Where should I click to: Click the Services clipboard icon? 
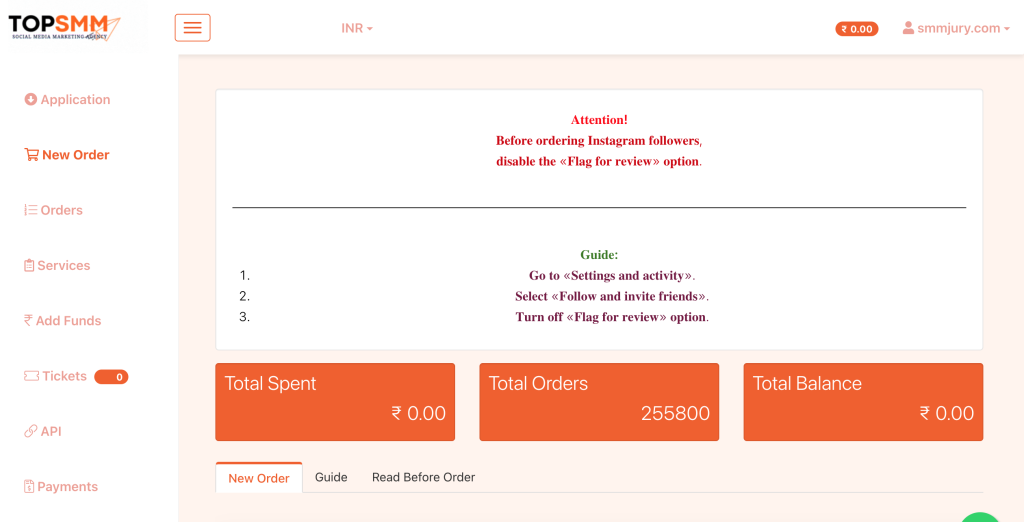pyautogui.click(x=29, y=266)
